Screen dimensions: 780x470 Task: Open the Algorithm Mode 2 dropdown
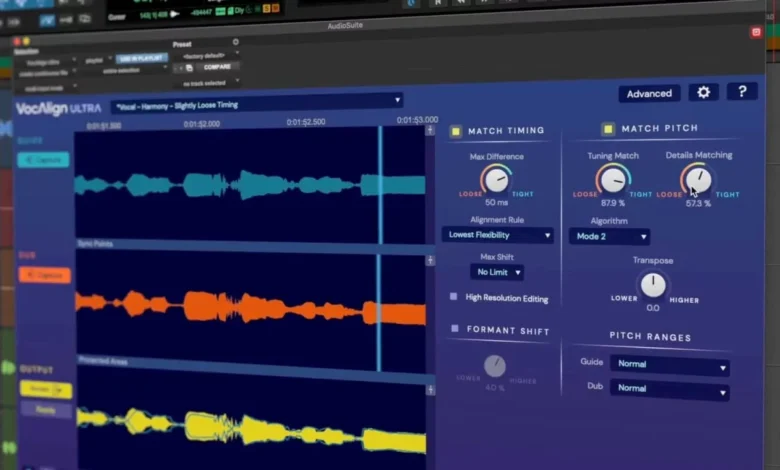point(609,237)
